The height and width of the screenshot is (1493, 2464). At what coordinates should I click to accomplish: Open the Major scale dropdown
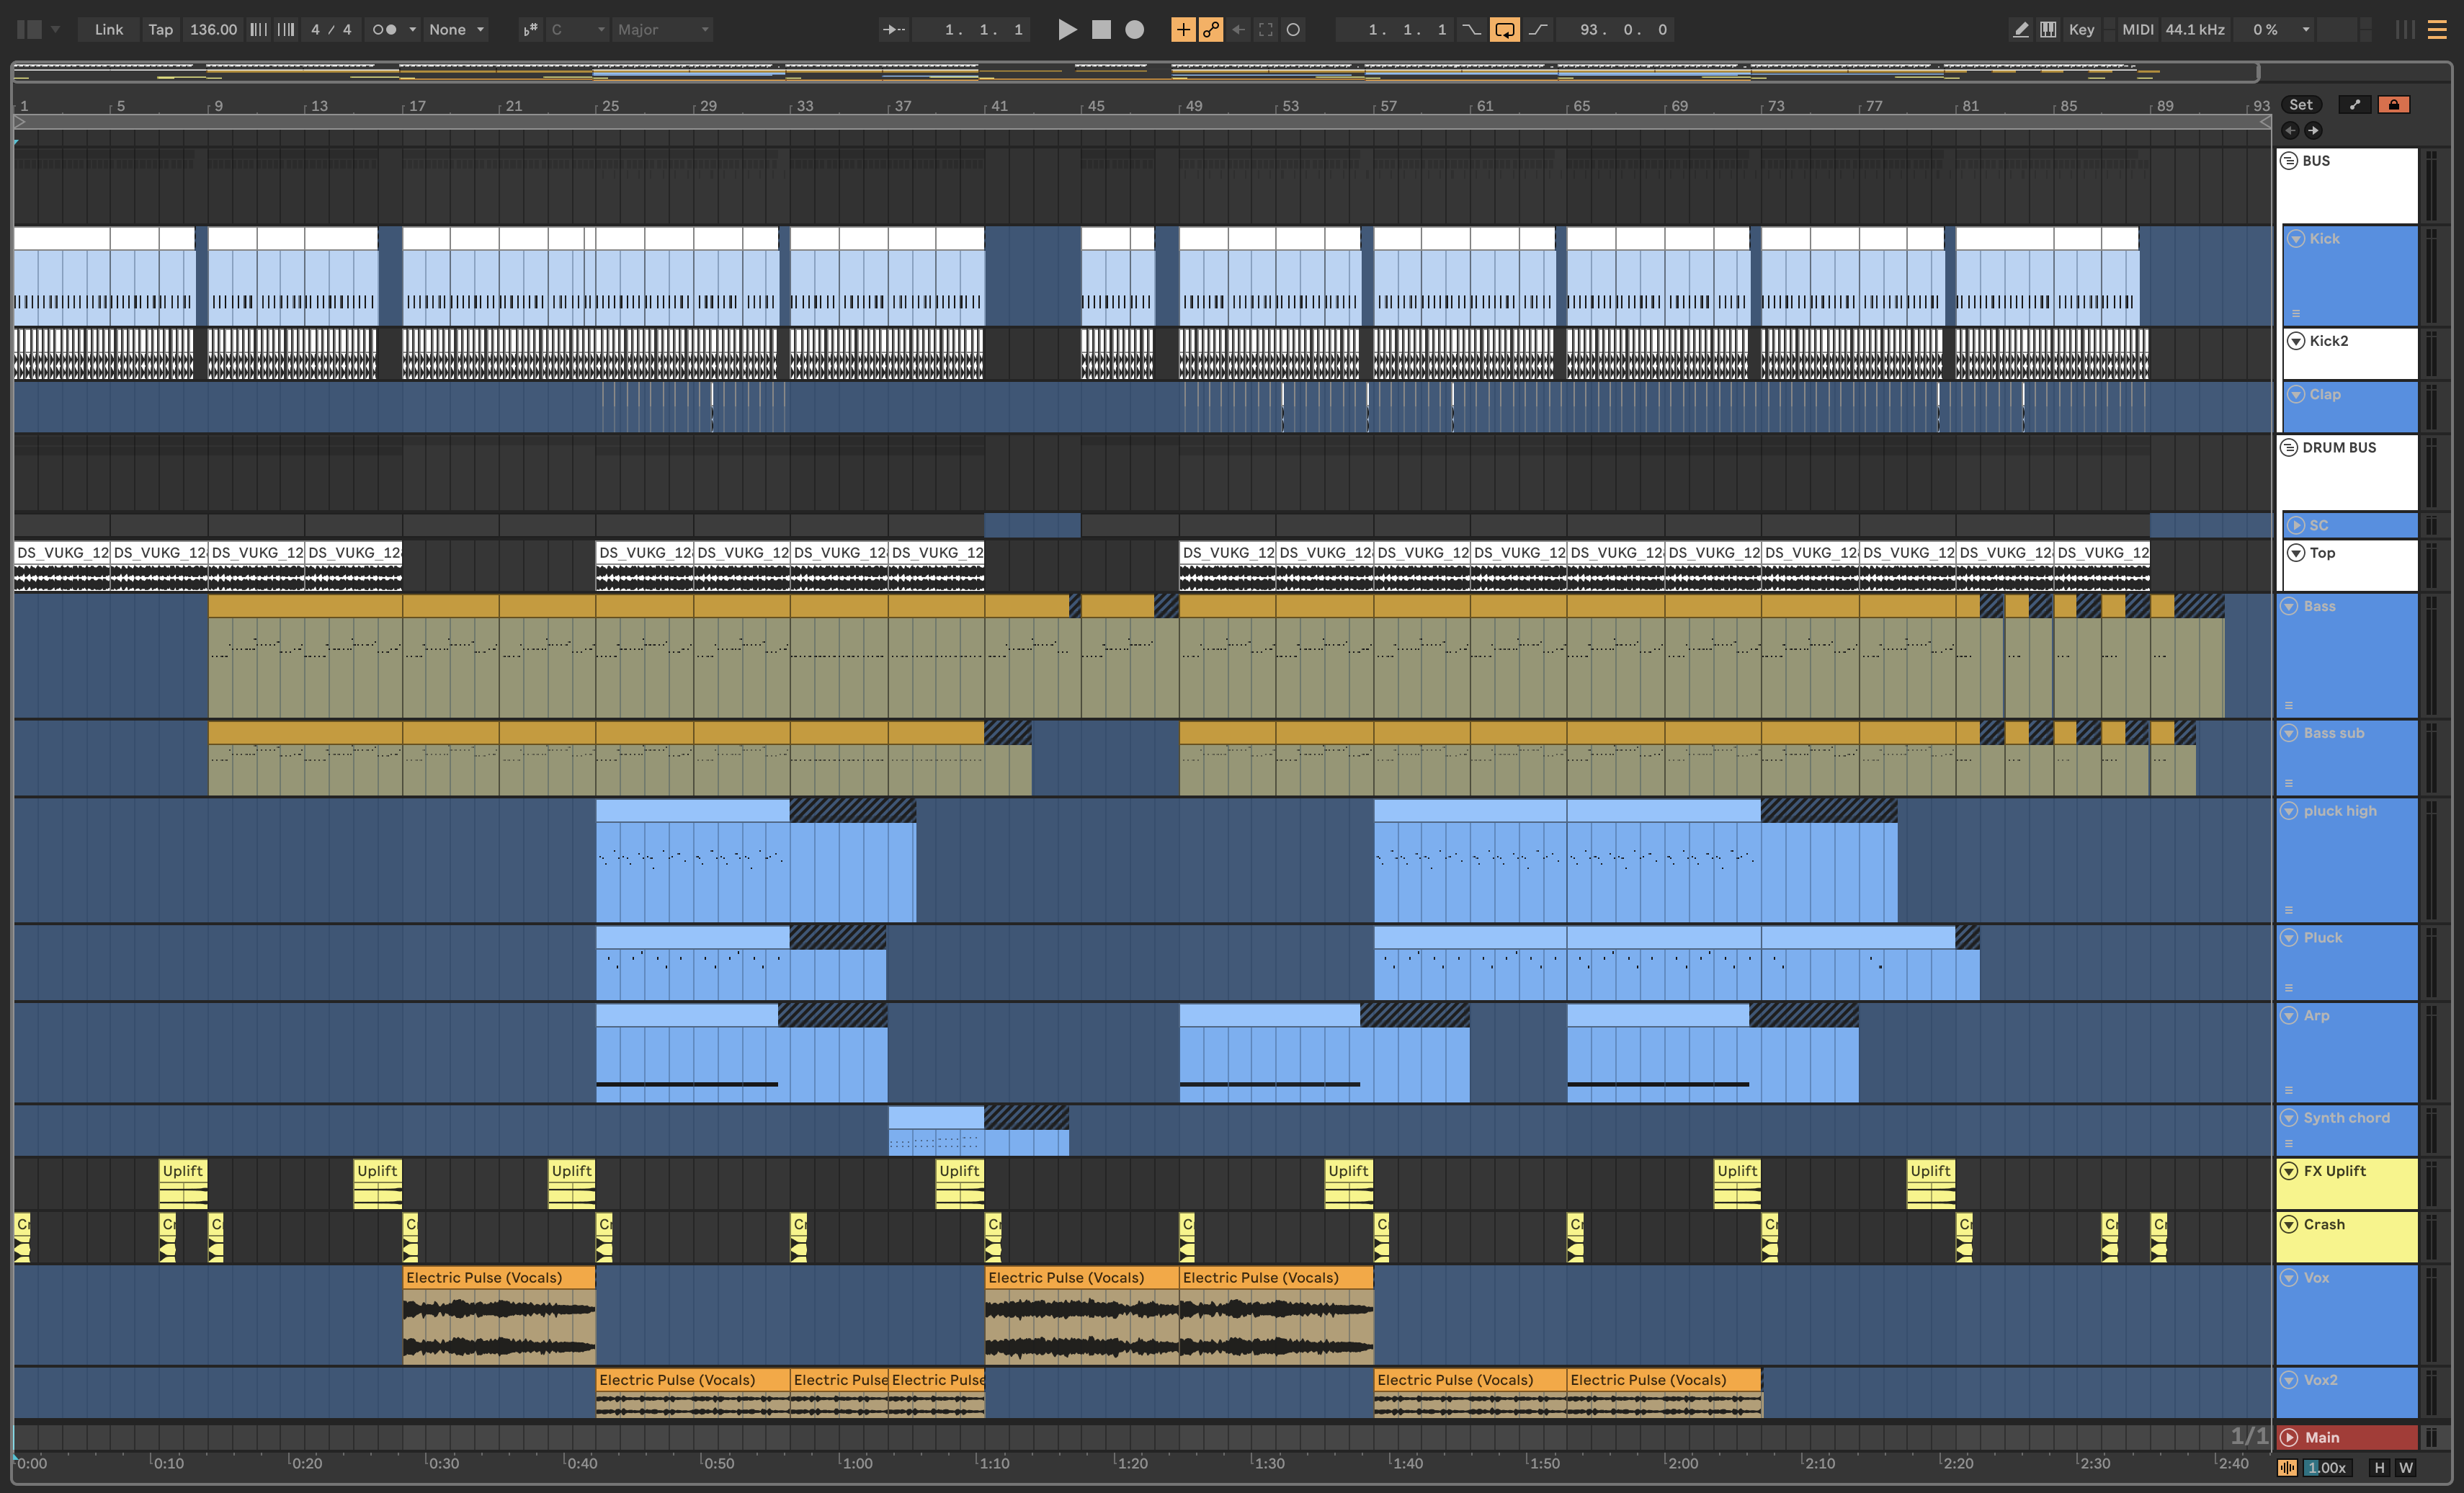point(662,30)
